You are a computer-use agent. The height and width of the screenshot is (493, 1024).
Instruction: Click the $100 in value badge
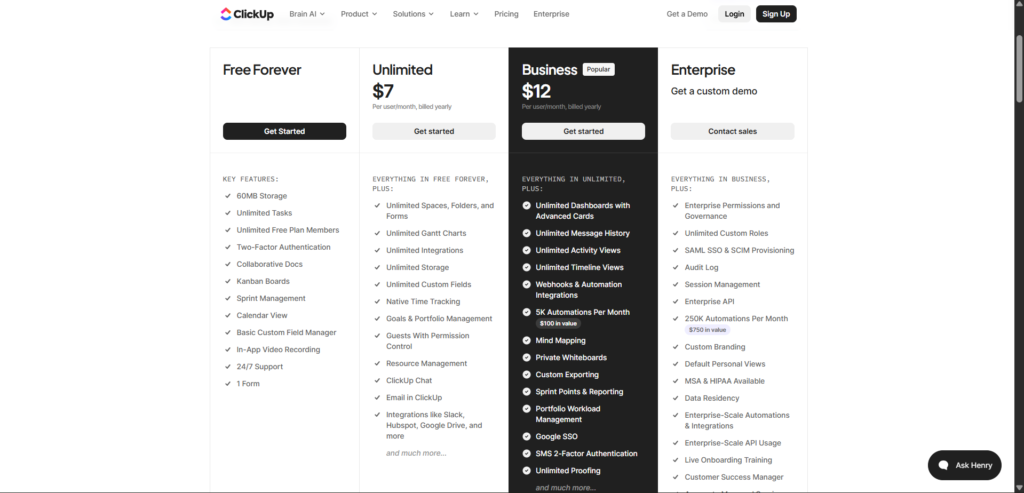[558, 323]
